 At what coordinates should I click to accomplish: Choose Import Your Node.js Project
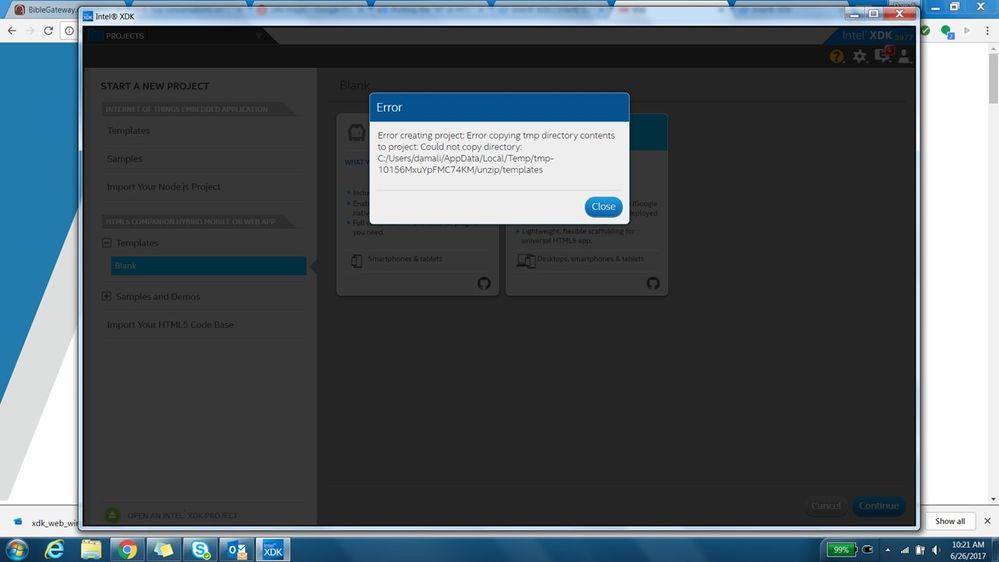(x=164, y=187)
